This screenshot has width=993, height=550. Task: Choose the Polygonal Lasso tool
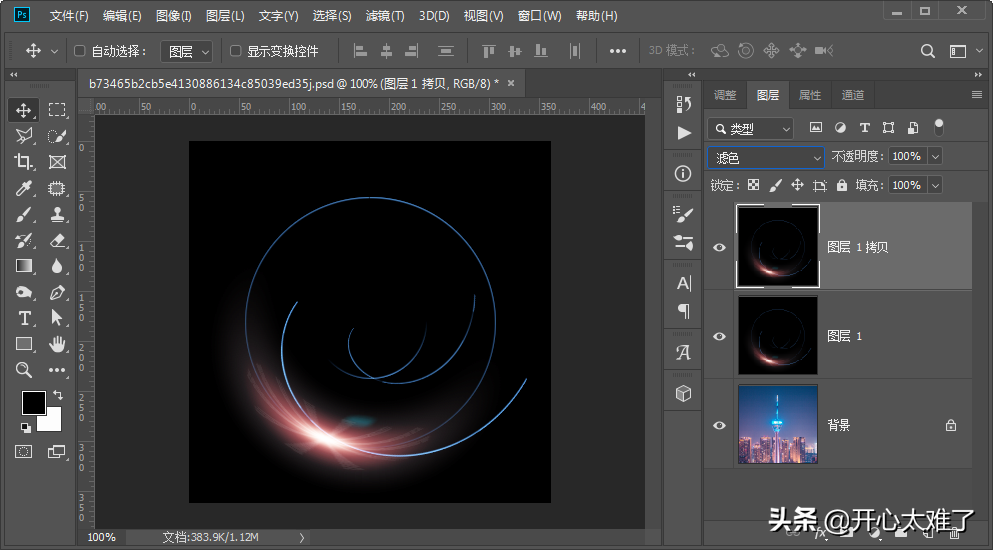23,136
